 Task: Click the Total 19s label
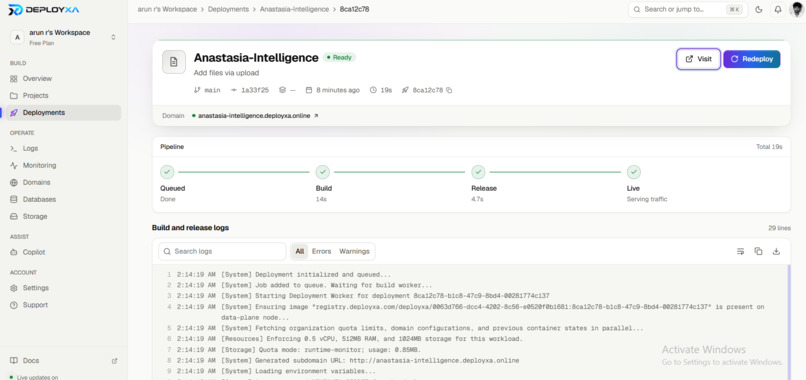(769, 147)
